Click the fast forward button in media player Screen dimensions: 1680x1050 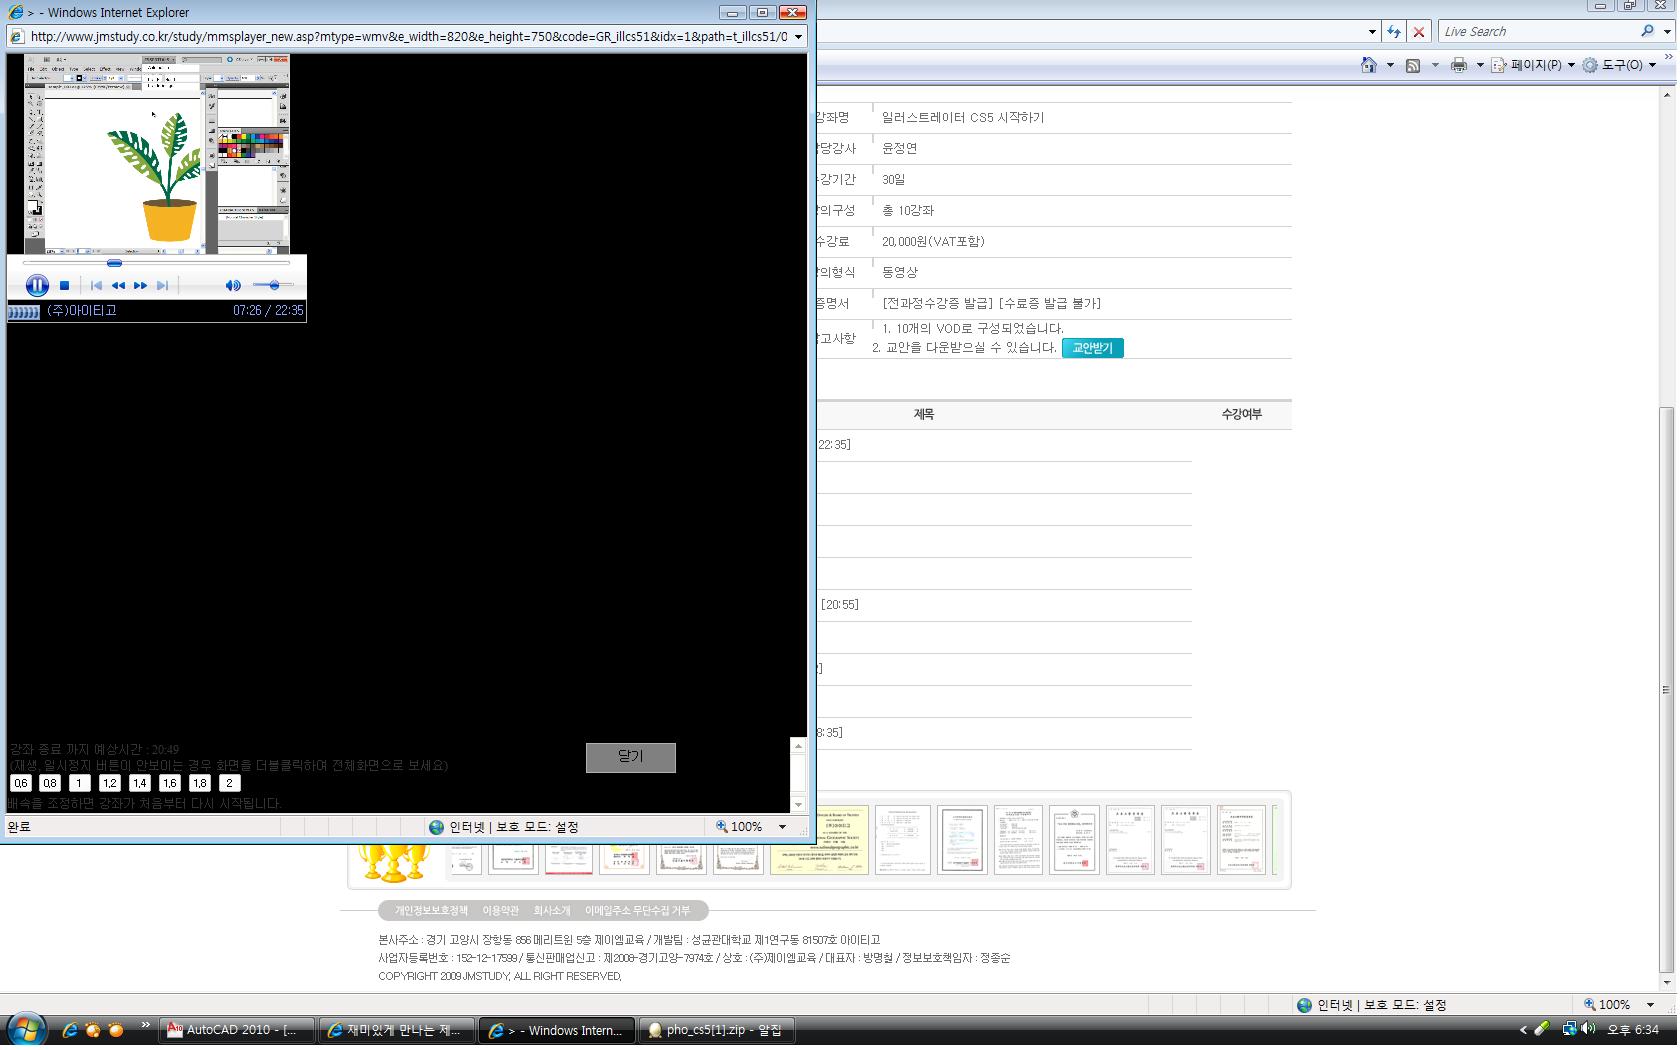tap(141, 286)
